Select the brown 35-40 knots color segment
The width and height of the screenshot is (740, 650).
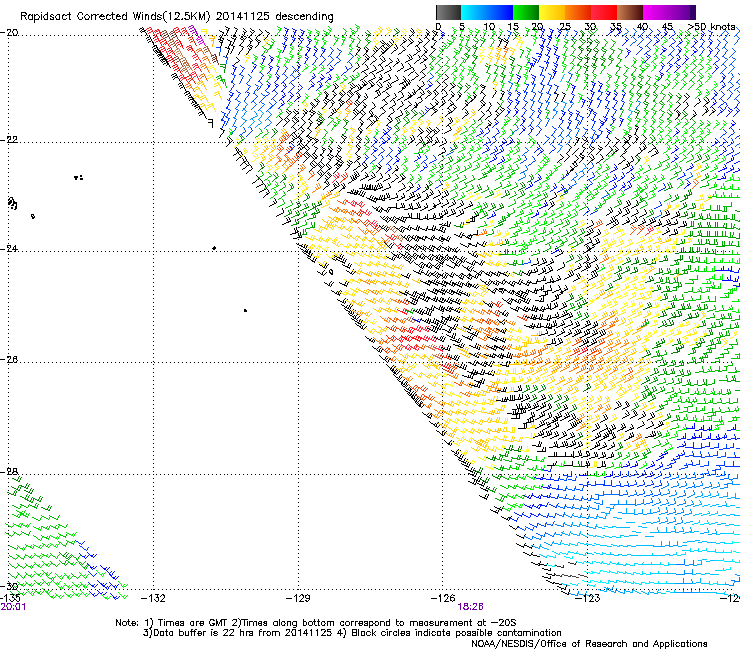[630, 12]
